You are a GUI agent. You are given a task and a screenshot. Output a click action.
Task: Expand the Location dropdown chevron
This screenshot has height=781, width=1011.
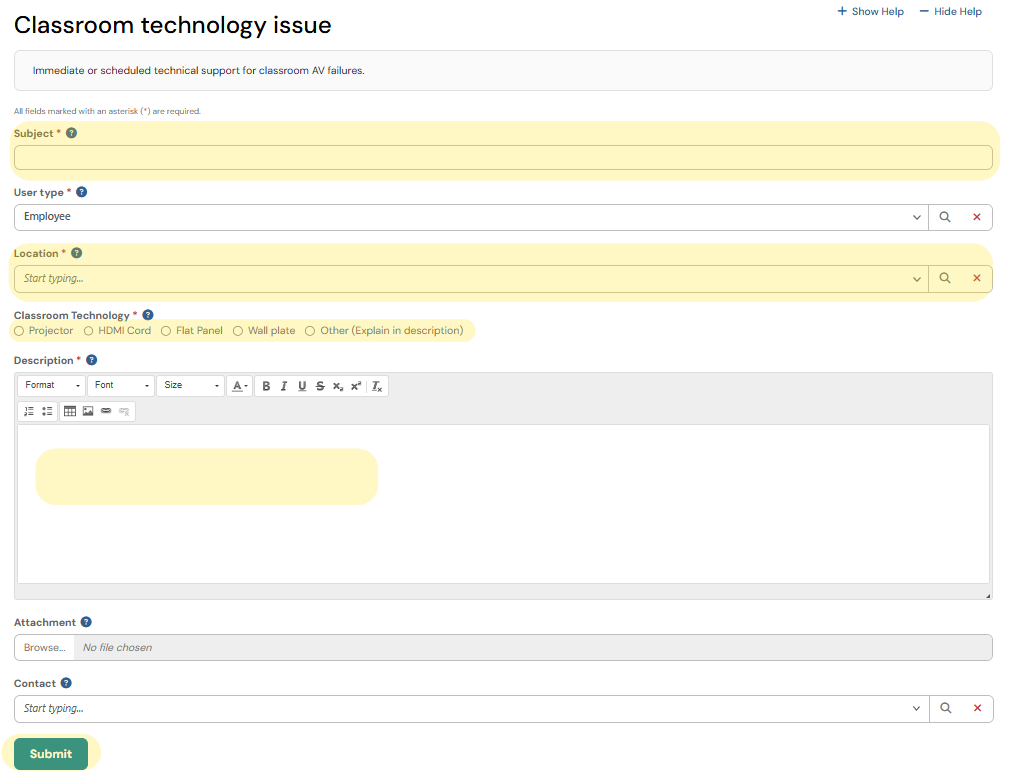click(916, 279)
